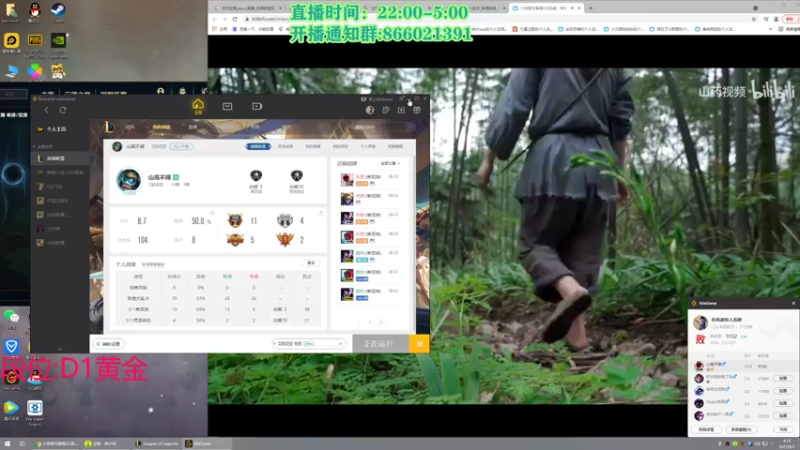800x450 pixels.
Task: Open the first recent match record
Action: tap(370, 180)
